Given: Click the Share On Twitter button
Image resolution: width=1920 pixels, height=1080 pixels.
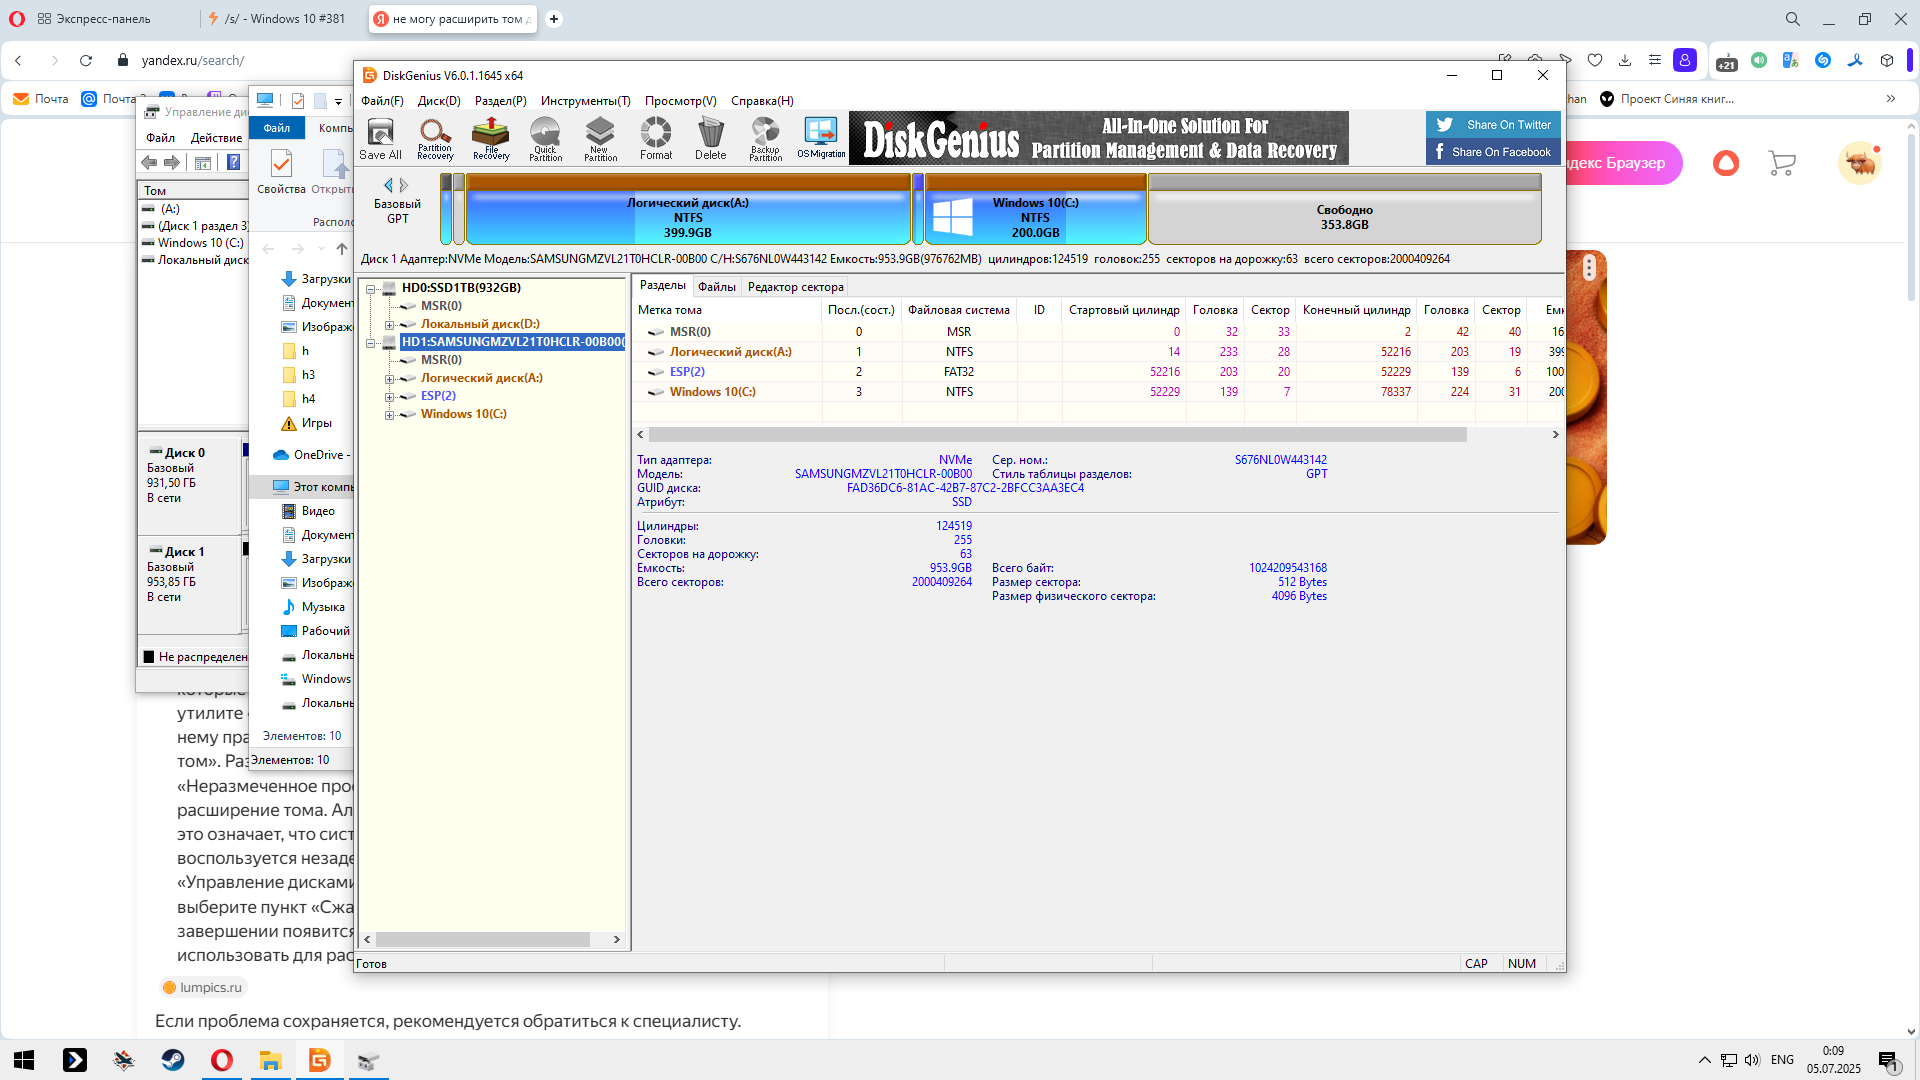Looking at the screenshot, I should click(x=1493, y=125).
